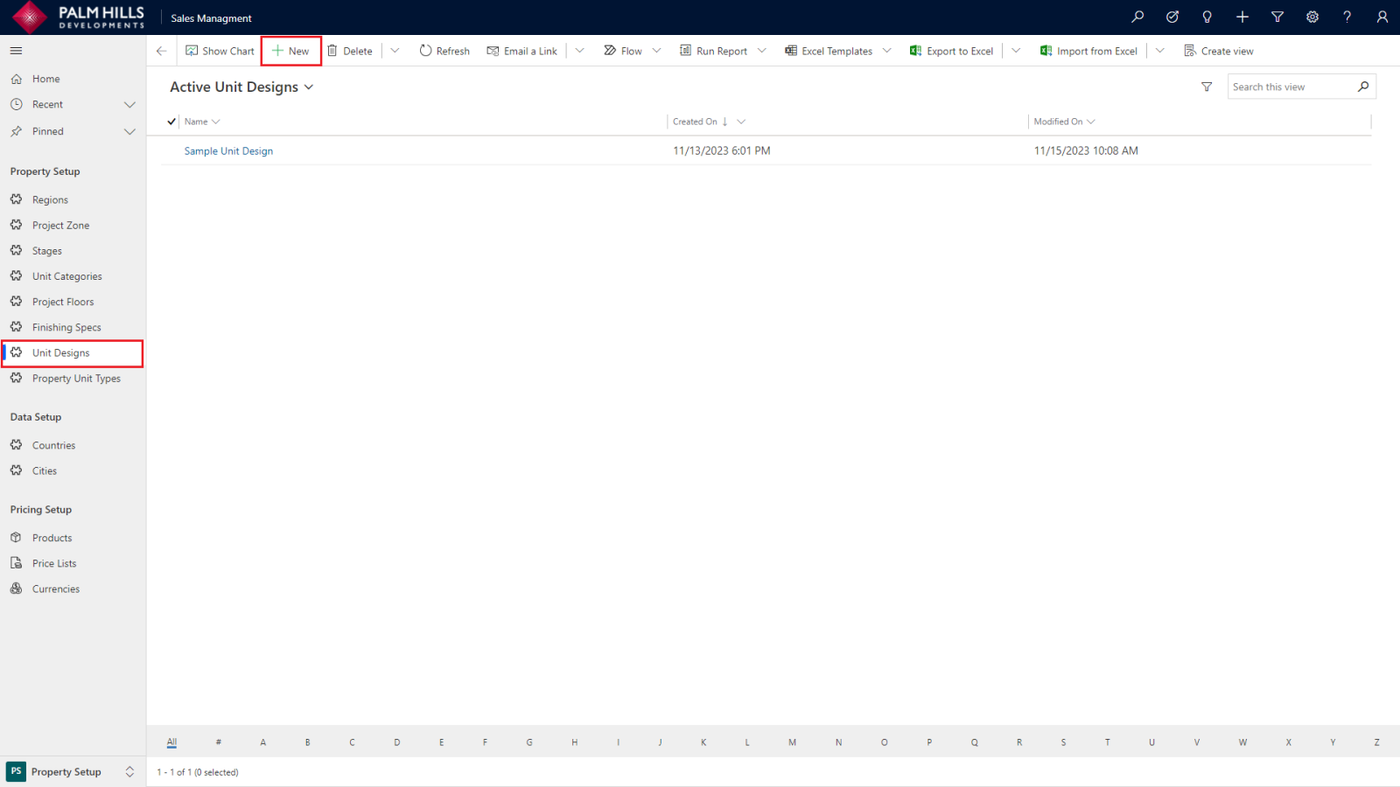Collapse the hamburger navigation menu
The width and height of the screenshot is (1400, 787).
(x=16, y=50)
